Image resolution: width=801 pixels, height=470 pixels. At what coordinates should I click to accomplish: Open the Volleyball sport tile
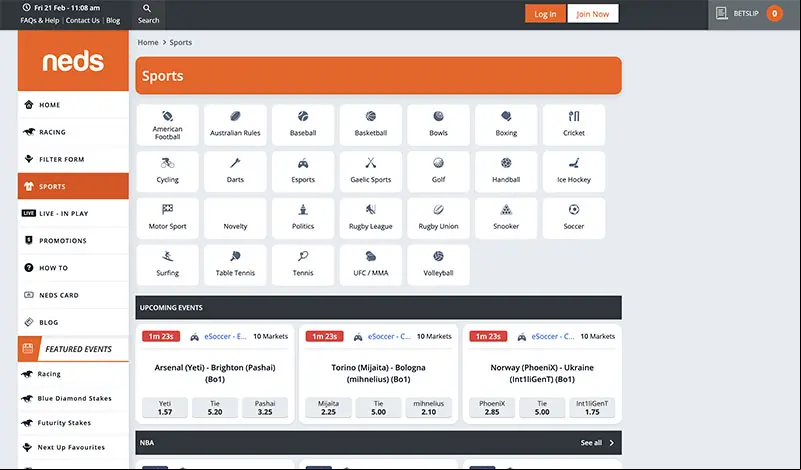(438, 265)
